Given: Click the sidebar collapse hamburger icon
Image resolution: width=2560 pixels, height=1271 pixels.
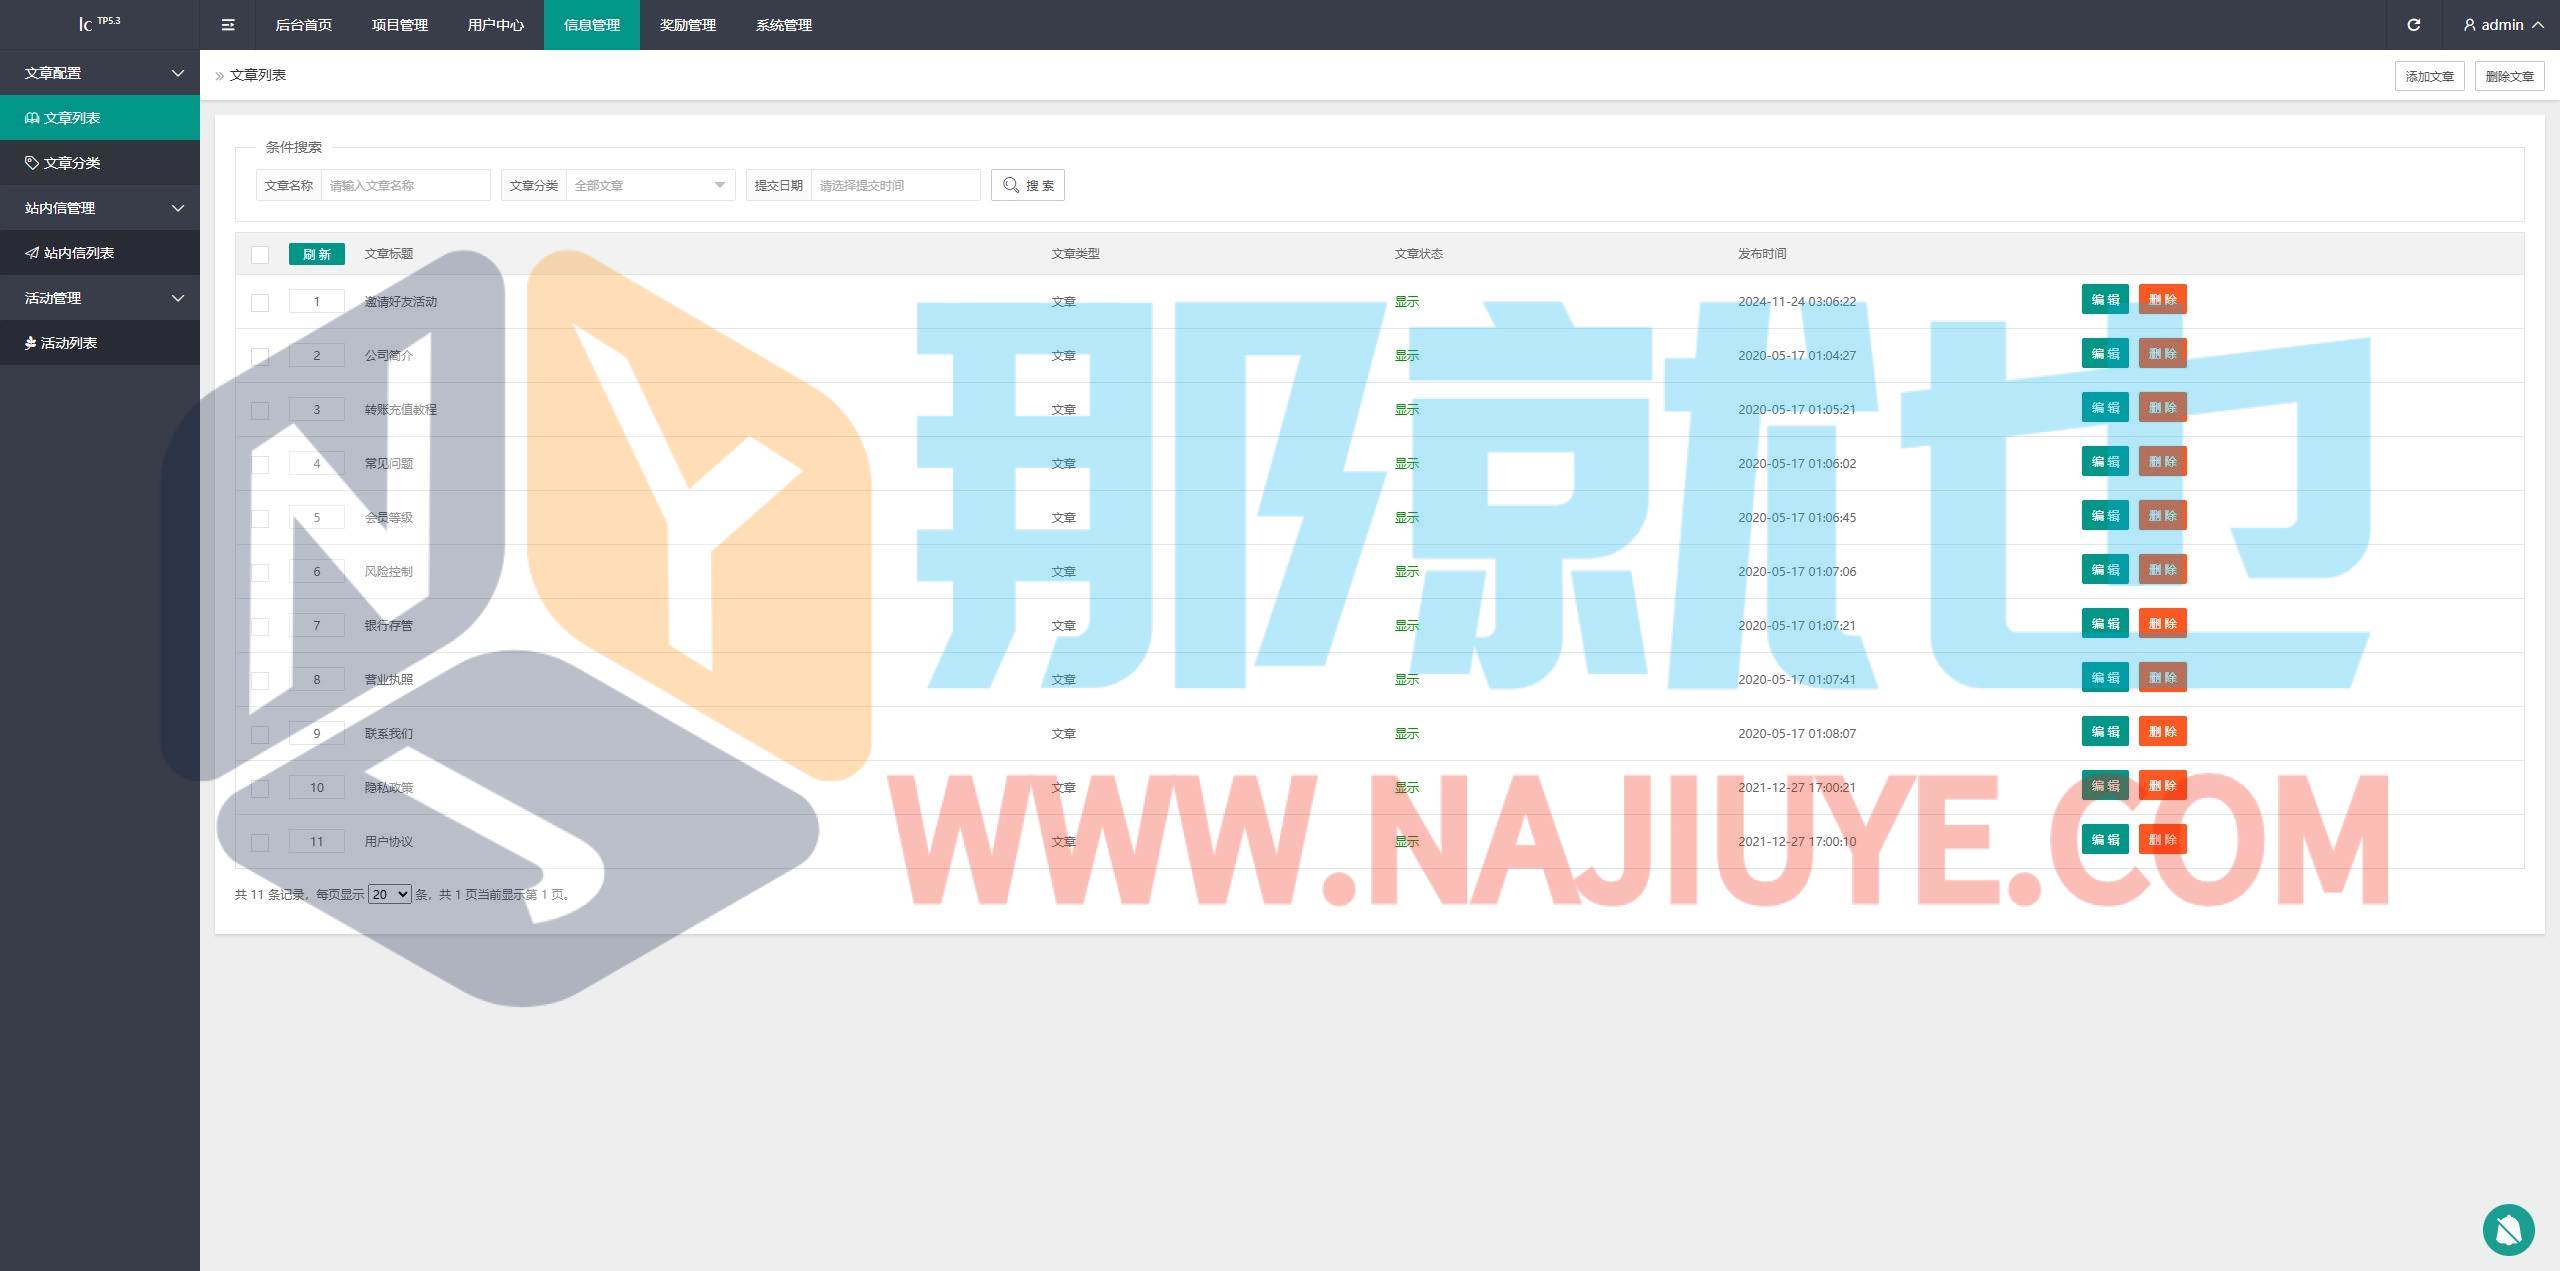Looking at the screenshot, I should [x=228, y=25].
